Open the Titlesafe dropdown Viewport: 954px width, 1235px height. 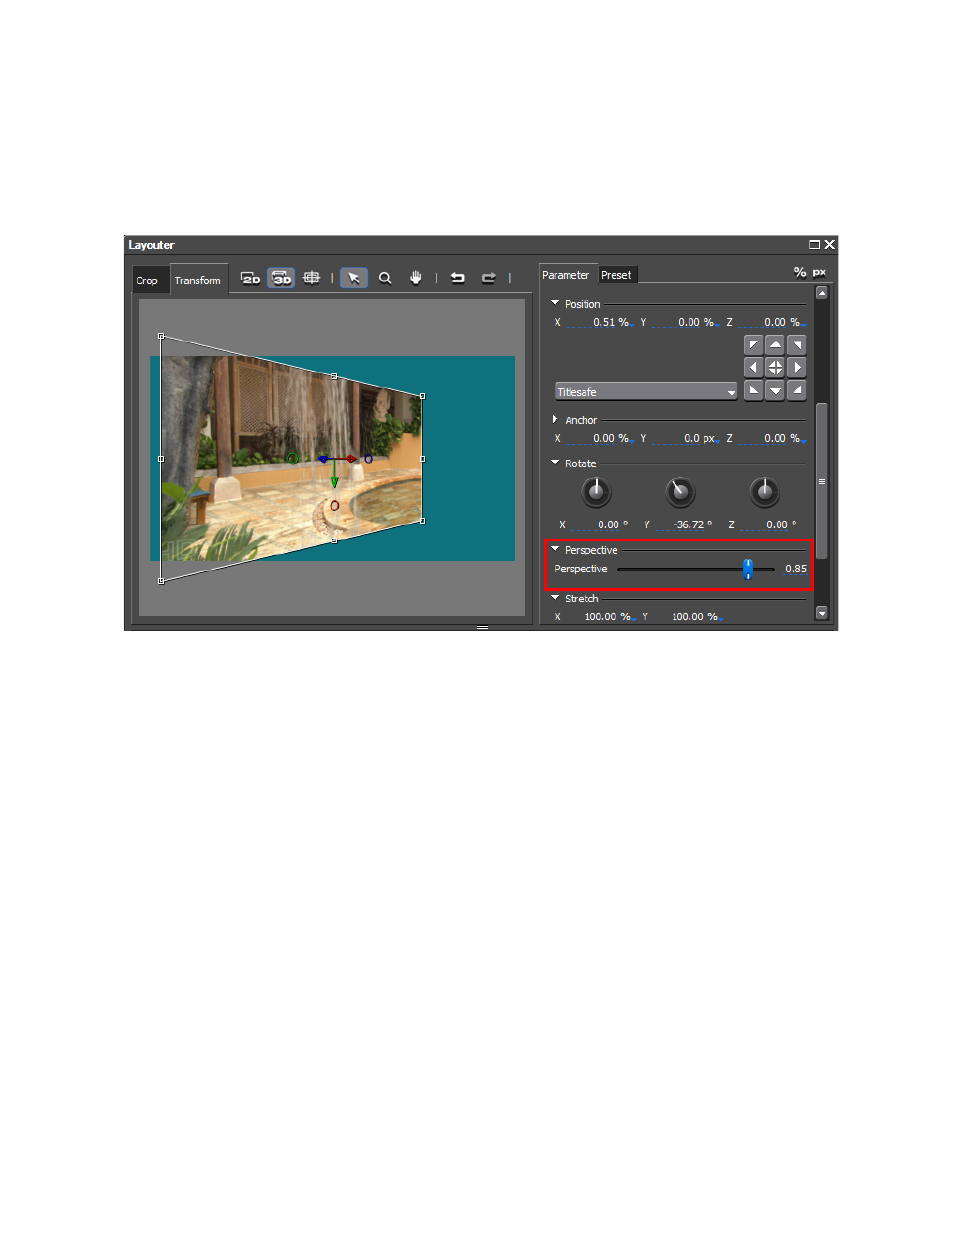click(647, 392)
